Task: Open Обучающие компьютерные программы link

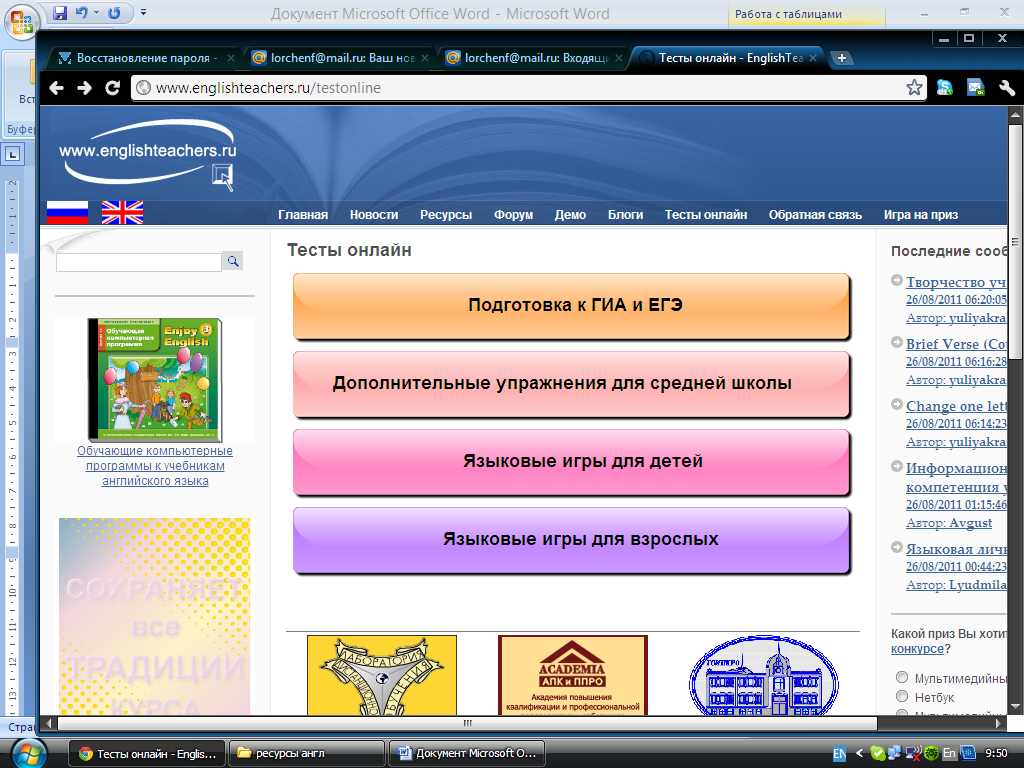Action: click(x=155, y=466)
